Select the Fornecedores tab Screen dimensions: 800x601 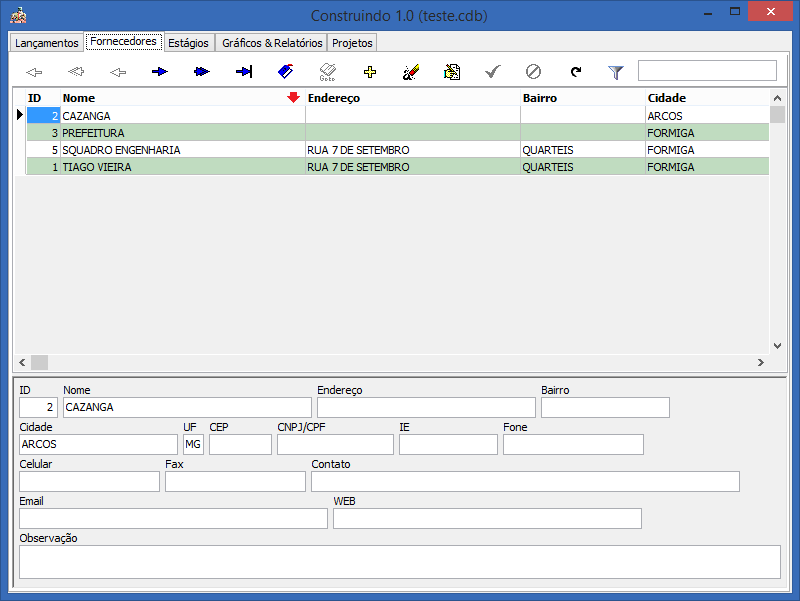tap(123, 41)
